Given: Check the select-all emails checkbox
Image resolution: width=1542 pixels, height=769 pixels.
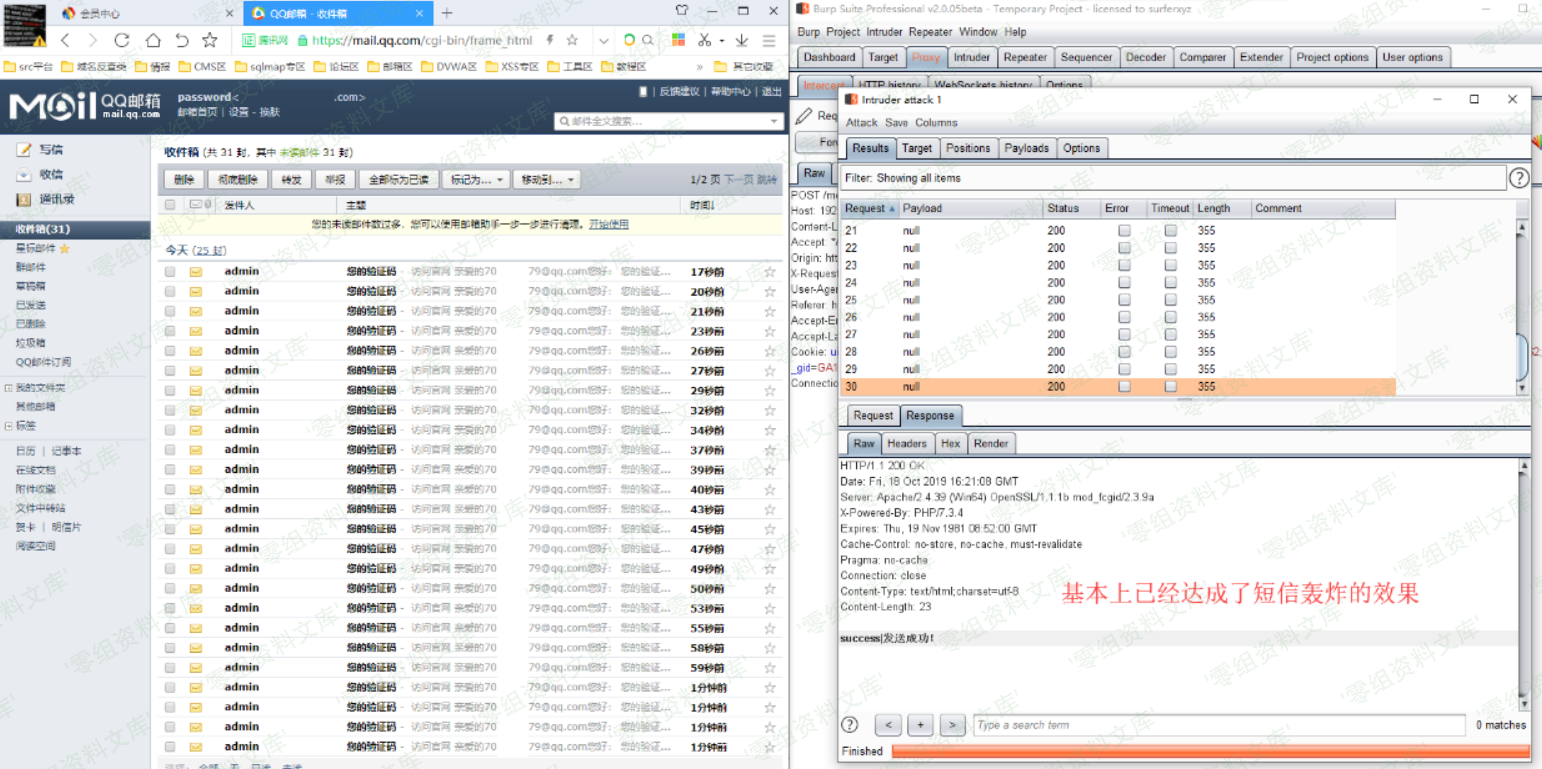Looking at the screenshot, I should 170,205.
